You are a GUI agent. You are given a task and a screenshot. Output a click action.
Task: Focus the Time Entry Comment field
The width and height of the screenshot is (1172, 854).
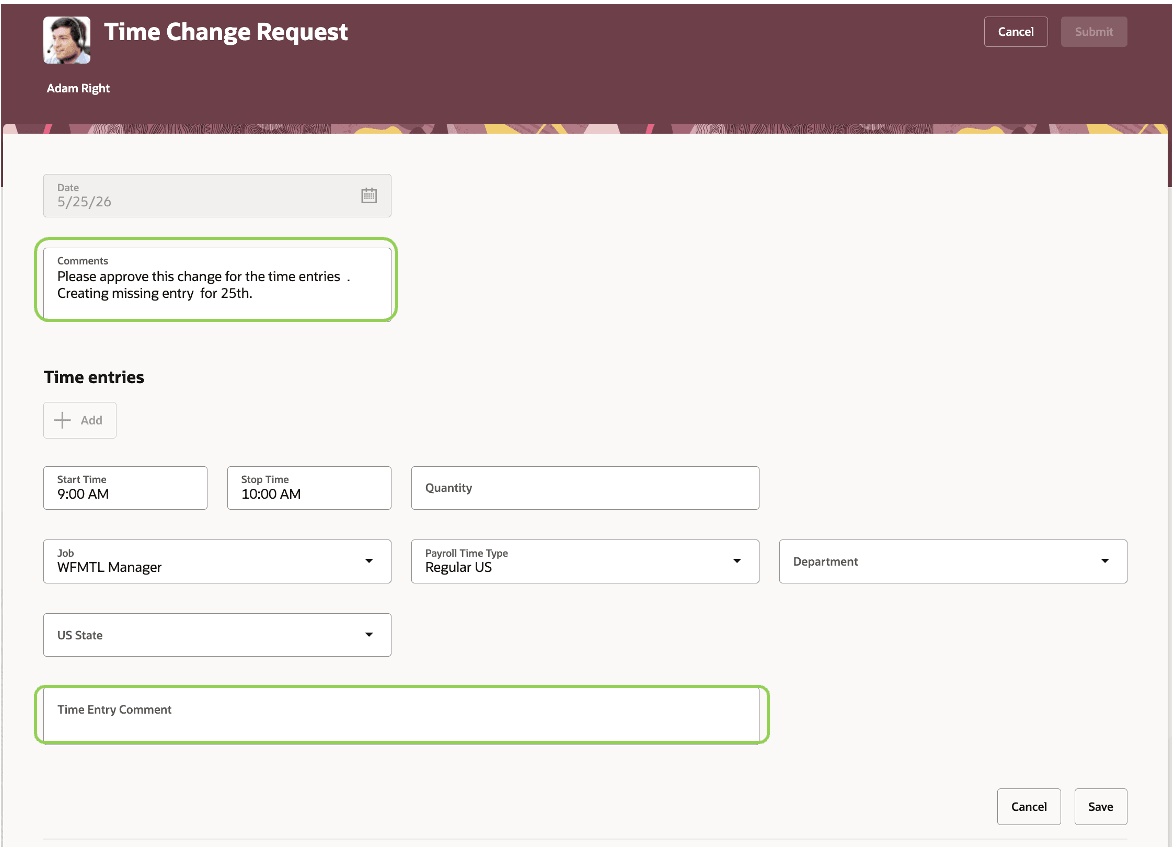401,715
